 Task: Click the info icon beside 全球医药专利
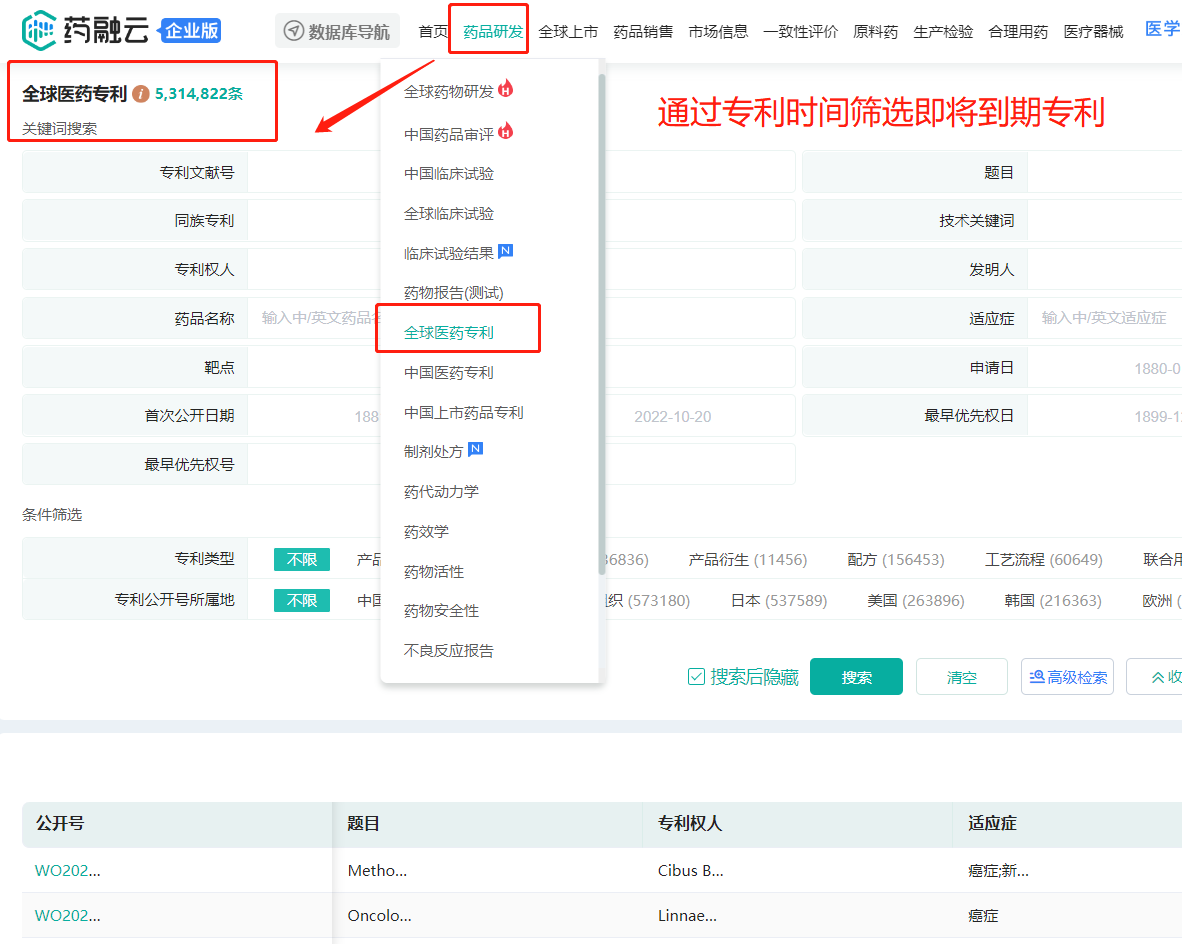(x=141, y=94)
